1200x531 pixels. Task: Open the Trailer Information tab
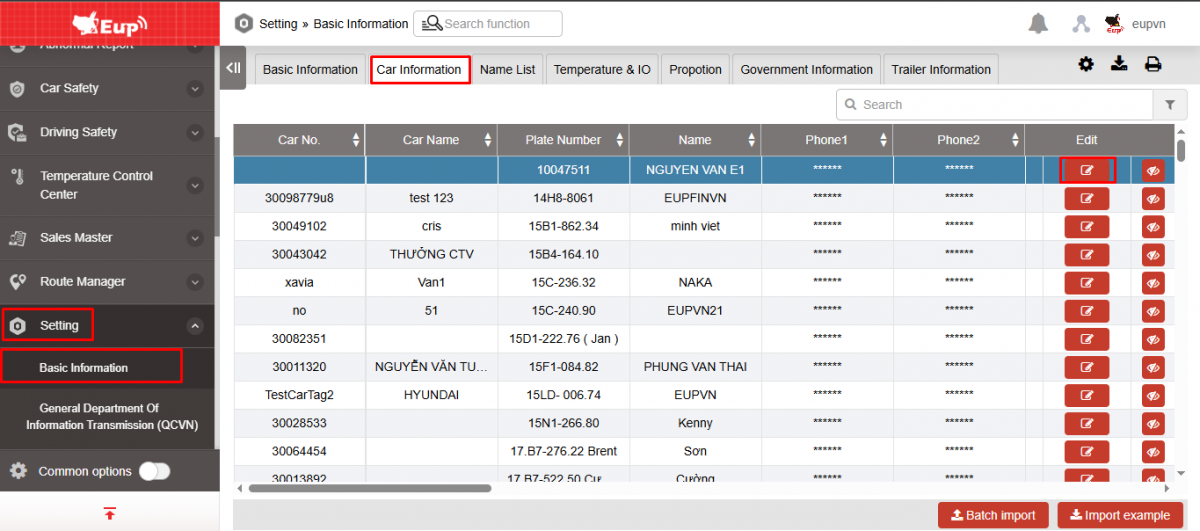[941, 70]
